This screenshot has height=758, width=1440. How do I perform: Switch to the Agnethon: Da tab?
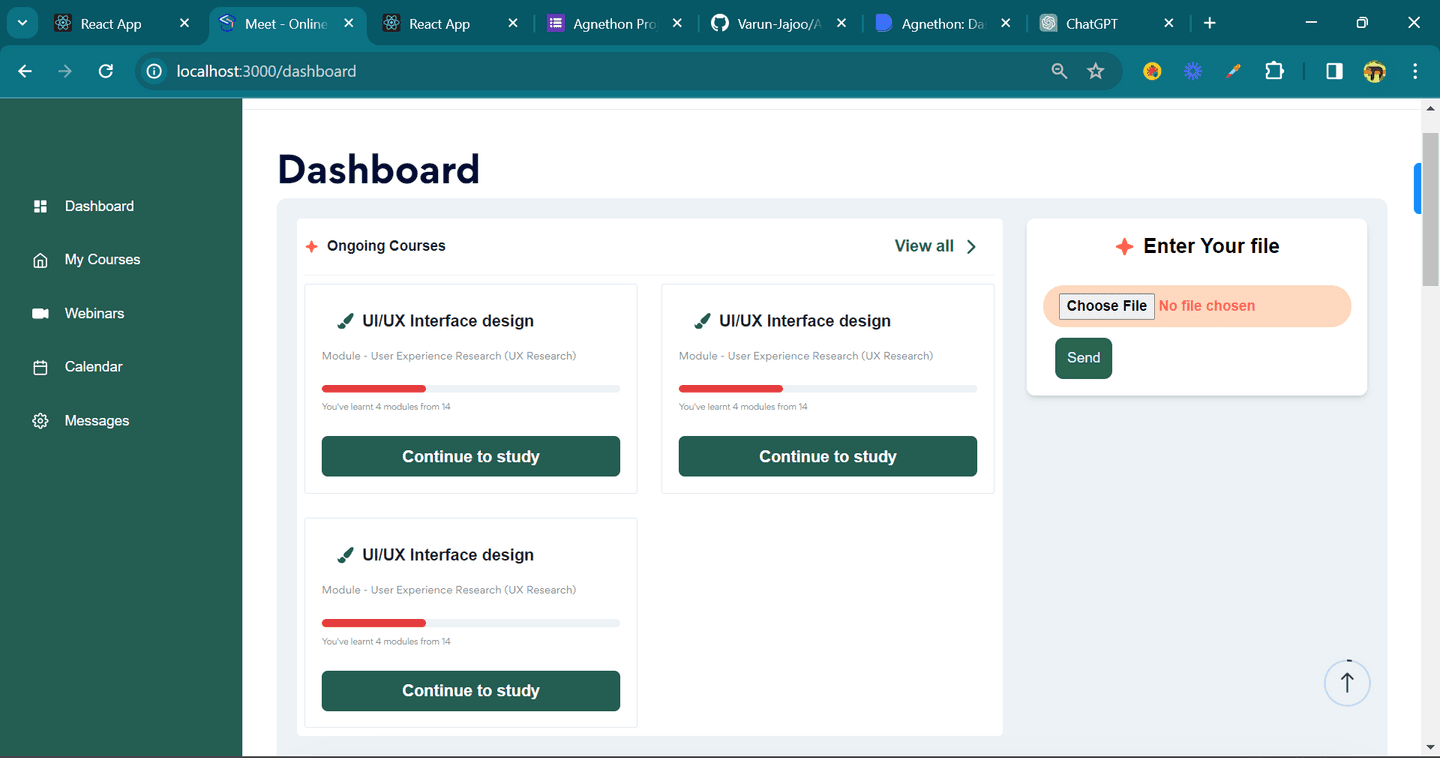[x=942, y=24]
